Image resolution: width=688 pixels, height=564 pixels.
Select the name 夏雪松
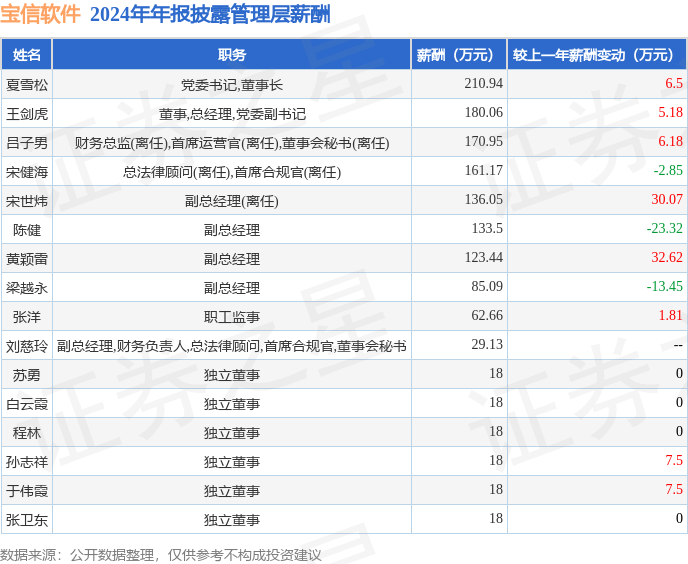tap(27, 84)
